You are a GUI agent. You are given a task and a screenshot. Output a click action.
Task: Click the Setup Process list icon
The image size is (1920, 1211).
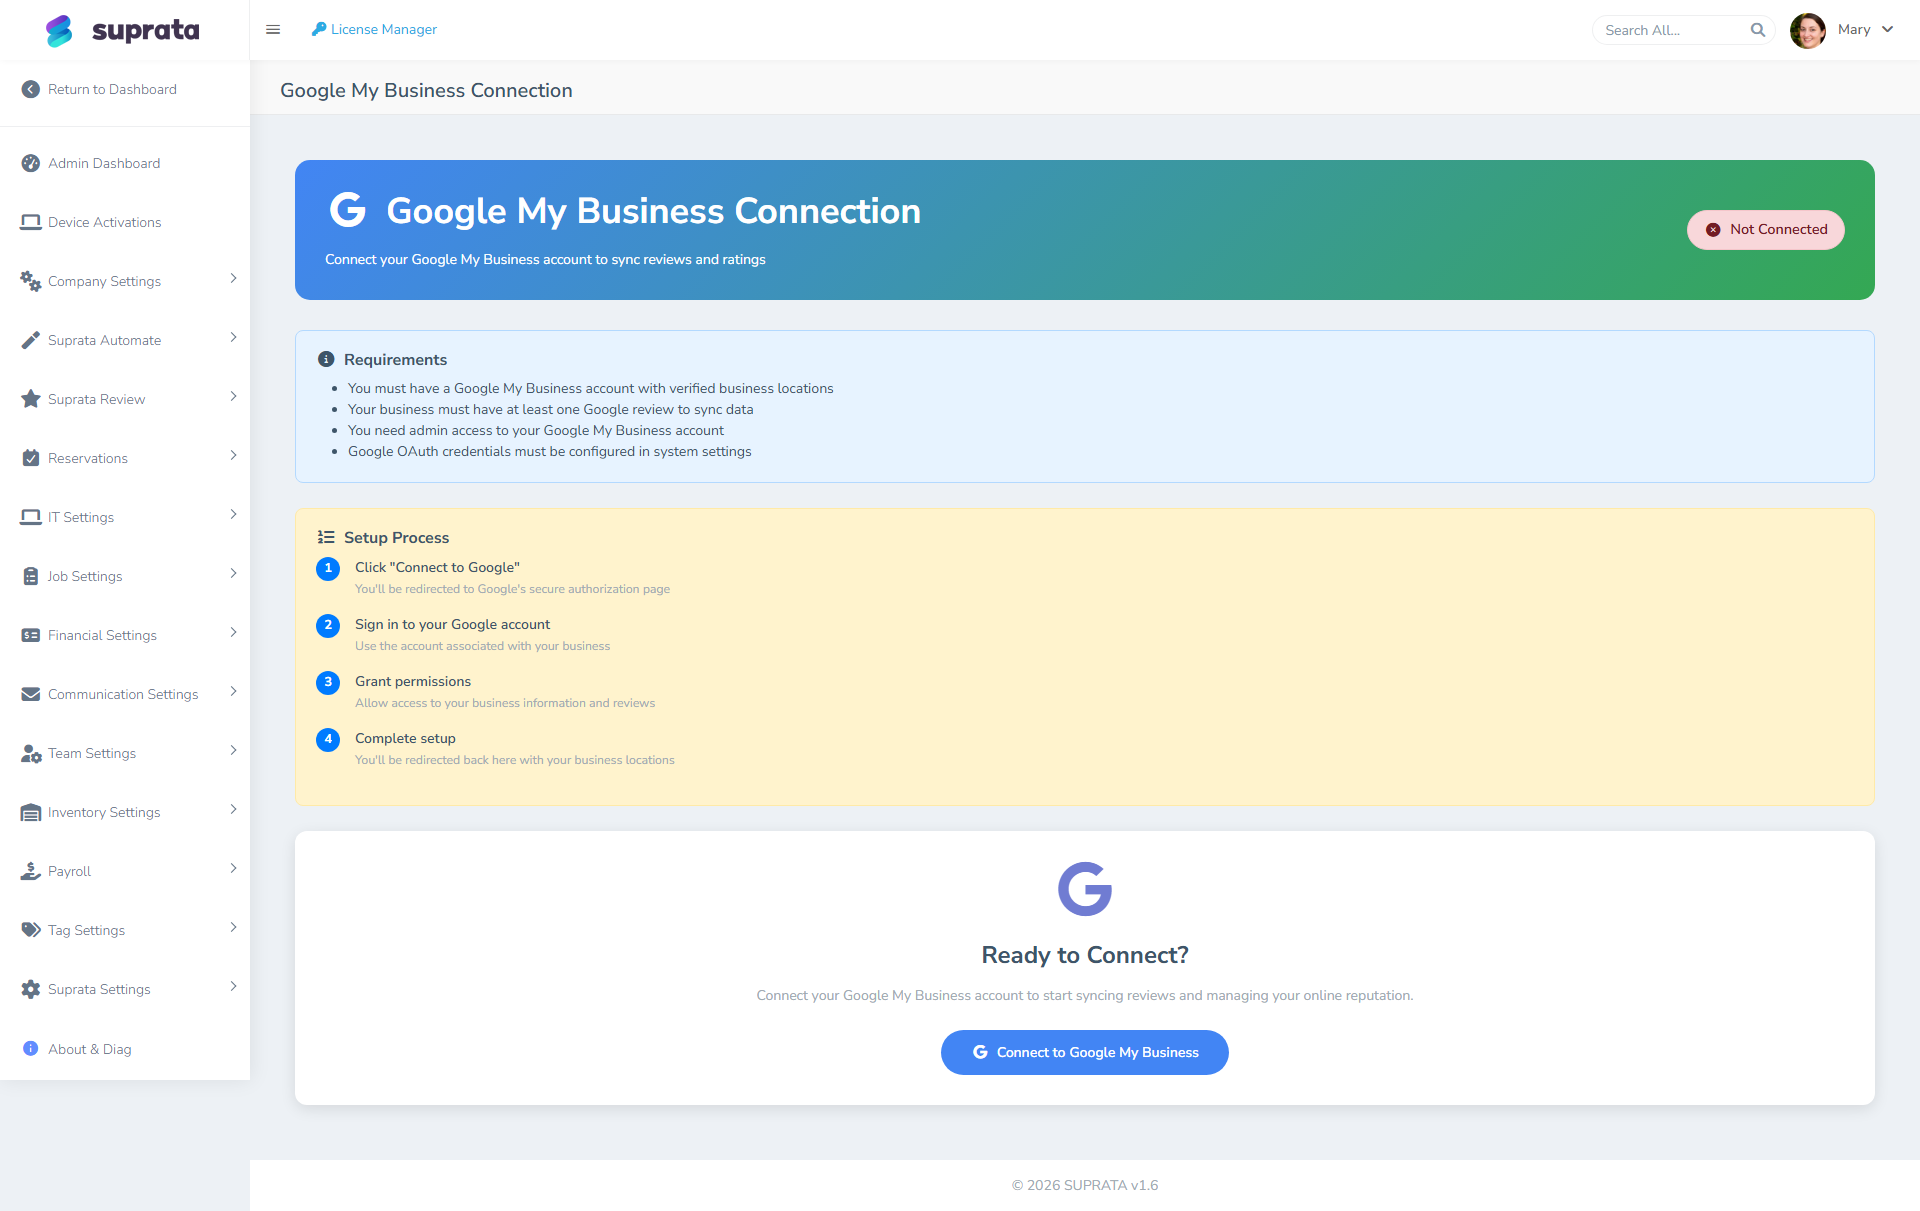pos(326,537)
